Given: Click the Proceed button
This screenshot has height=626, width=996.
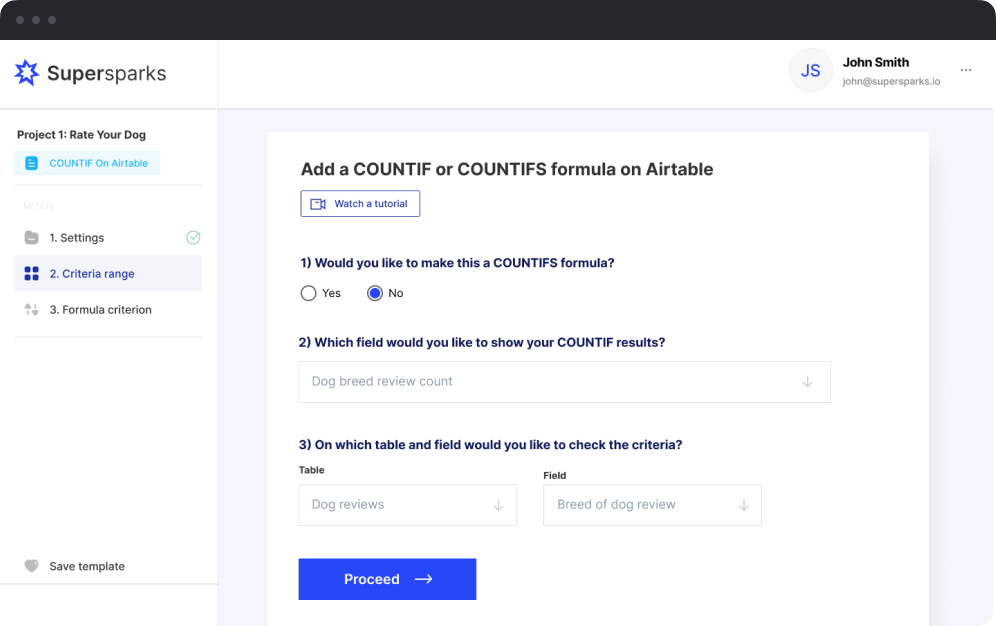Looking at the screenshot, I should point(387,579).
